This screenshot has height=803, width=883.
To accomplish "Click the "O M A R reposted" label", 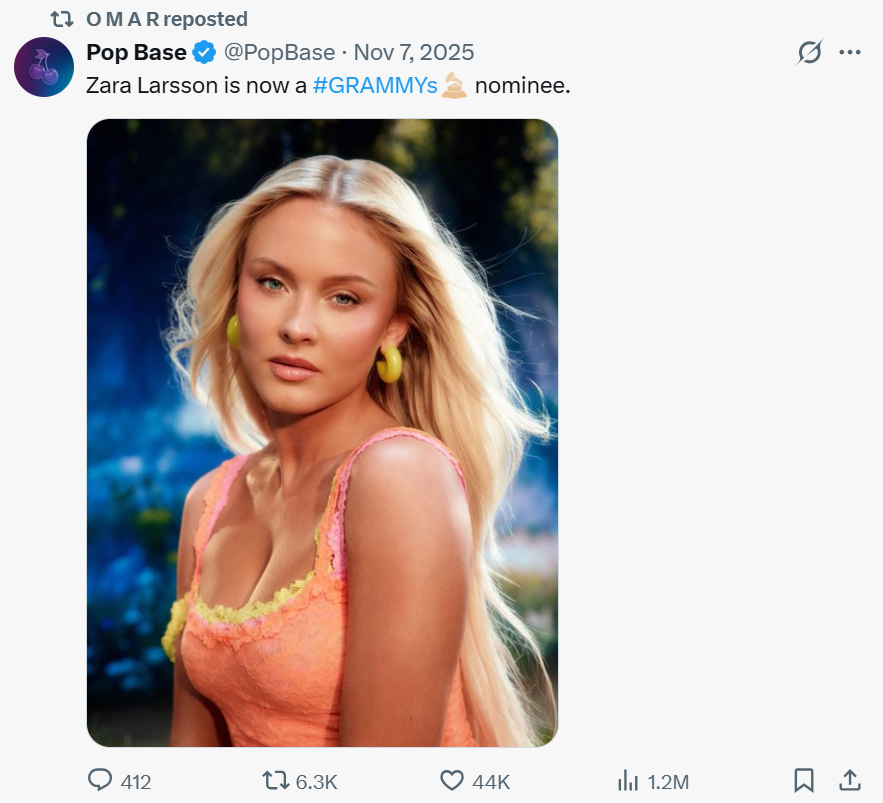I will tap(164, 19).
